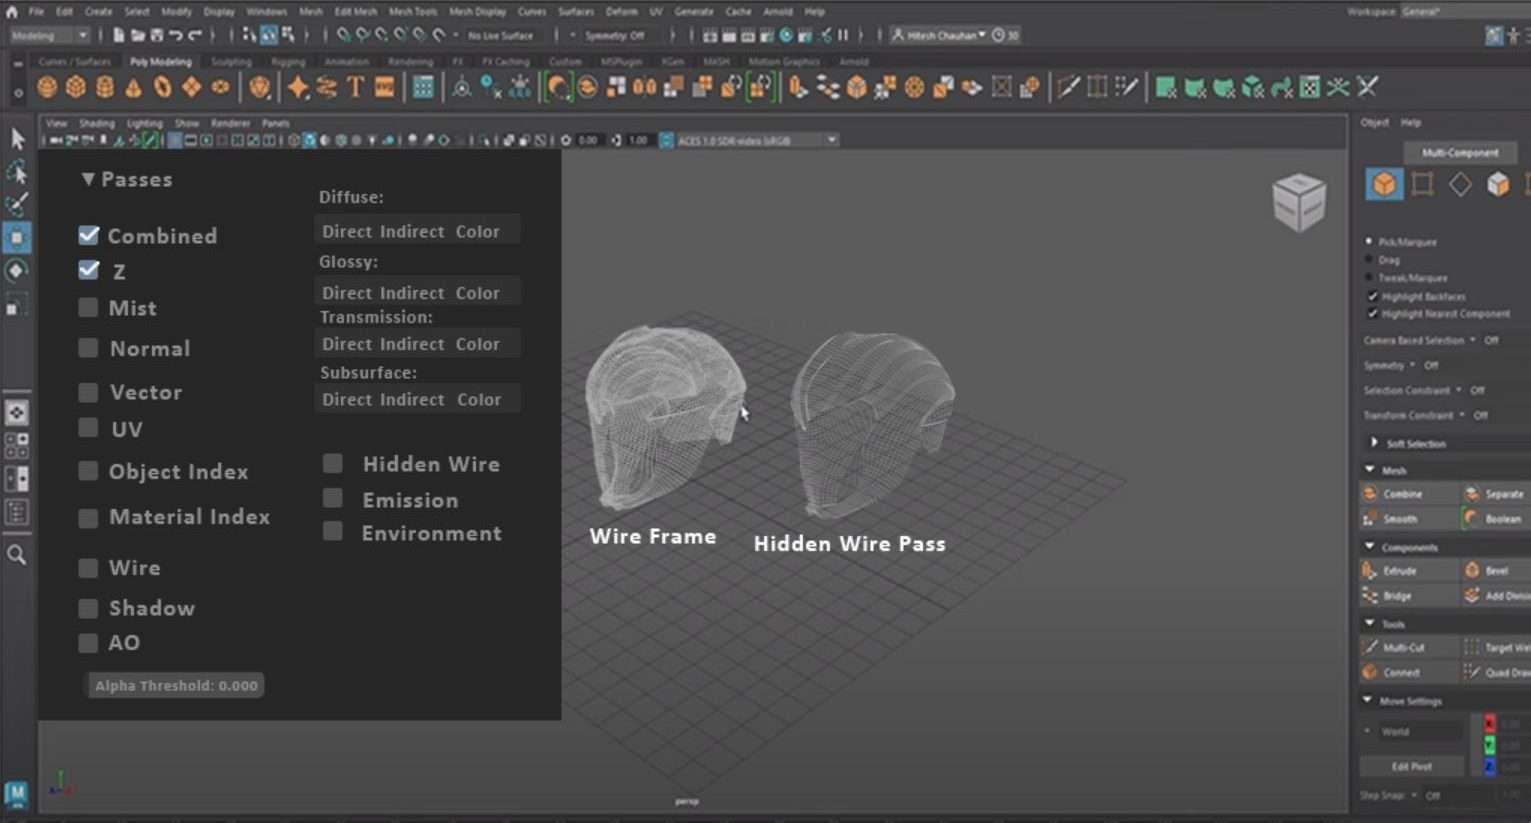The width and height of the screenshot is (1531, 823).
Task: Create a polygon sphere from the shelf
Action: tap(47, 87)
